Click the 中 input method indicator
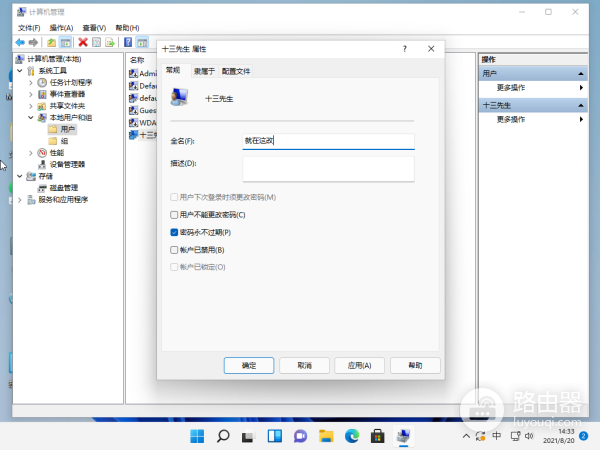 (x=497, y=436)
